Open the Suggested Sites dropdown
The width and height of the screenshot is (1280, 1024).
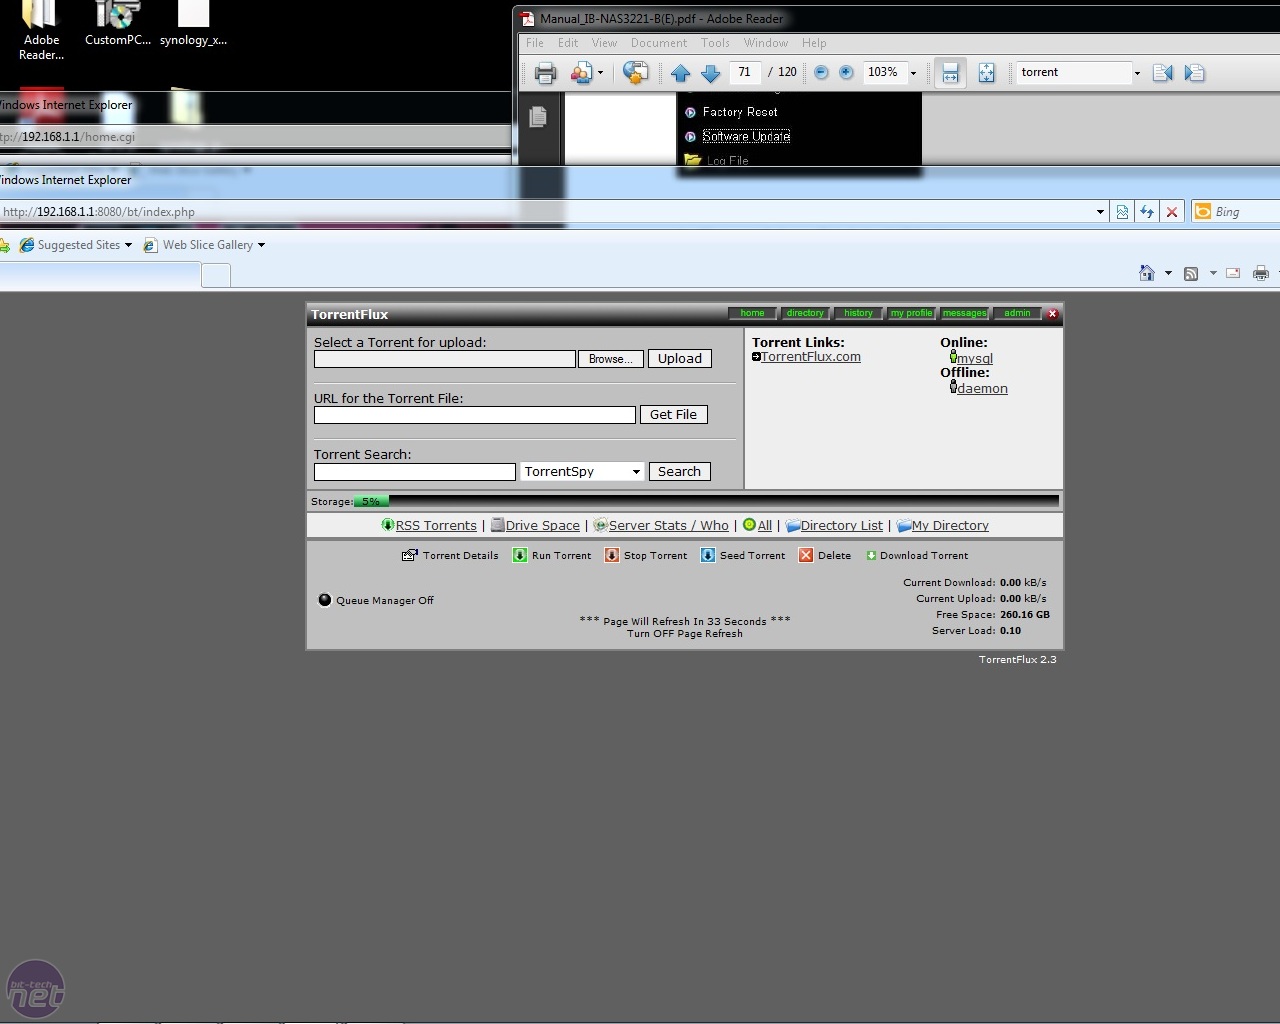[x=128, y=245]
